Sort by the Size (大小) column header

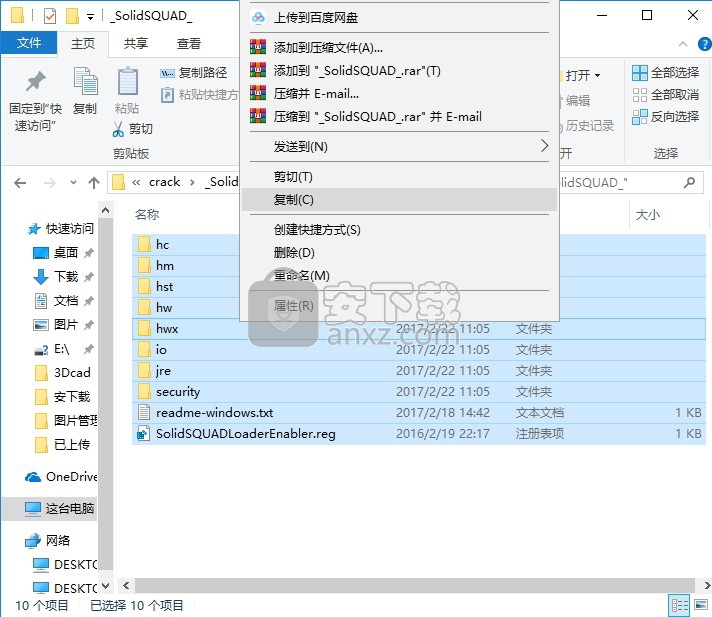tap(648, 215)
